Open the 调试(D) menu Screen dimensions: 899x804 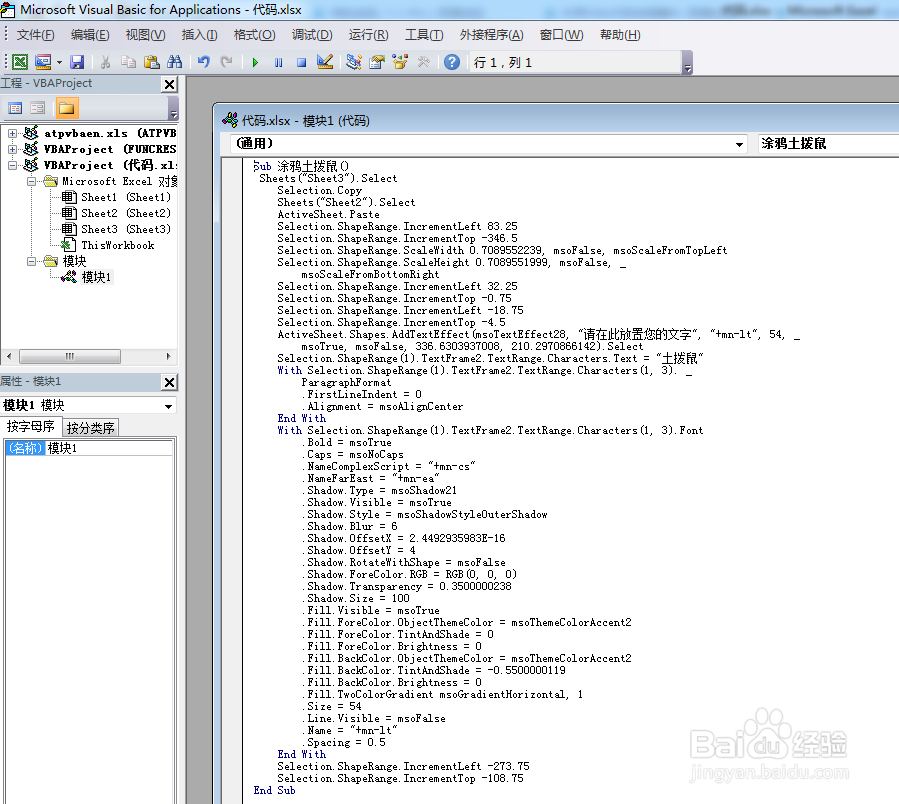coord(312,35)
